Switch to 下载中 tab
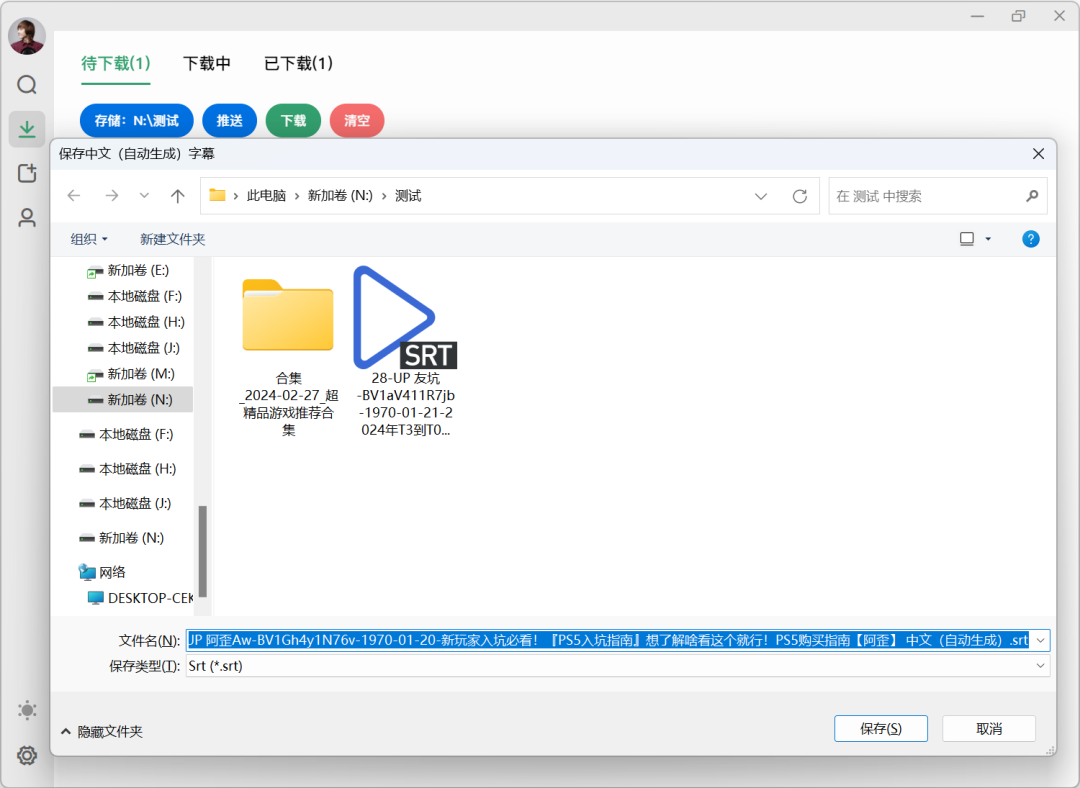 pyautogui.click(x=207, y=64)
